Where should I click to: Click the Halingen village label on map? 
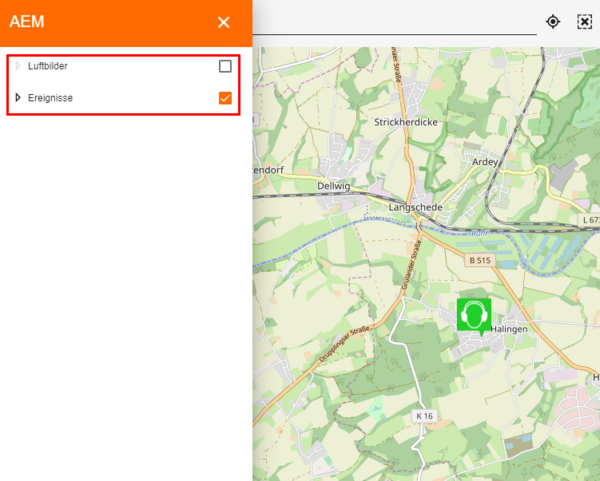(508, 328)
